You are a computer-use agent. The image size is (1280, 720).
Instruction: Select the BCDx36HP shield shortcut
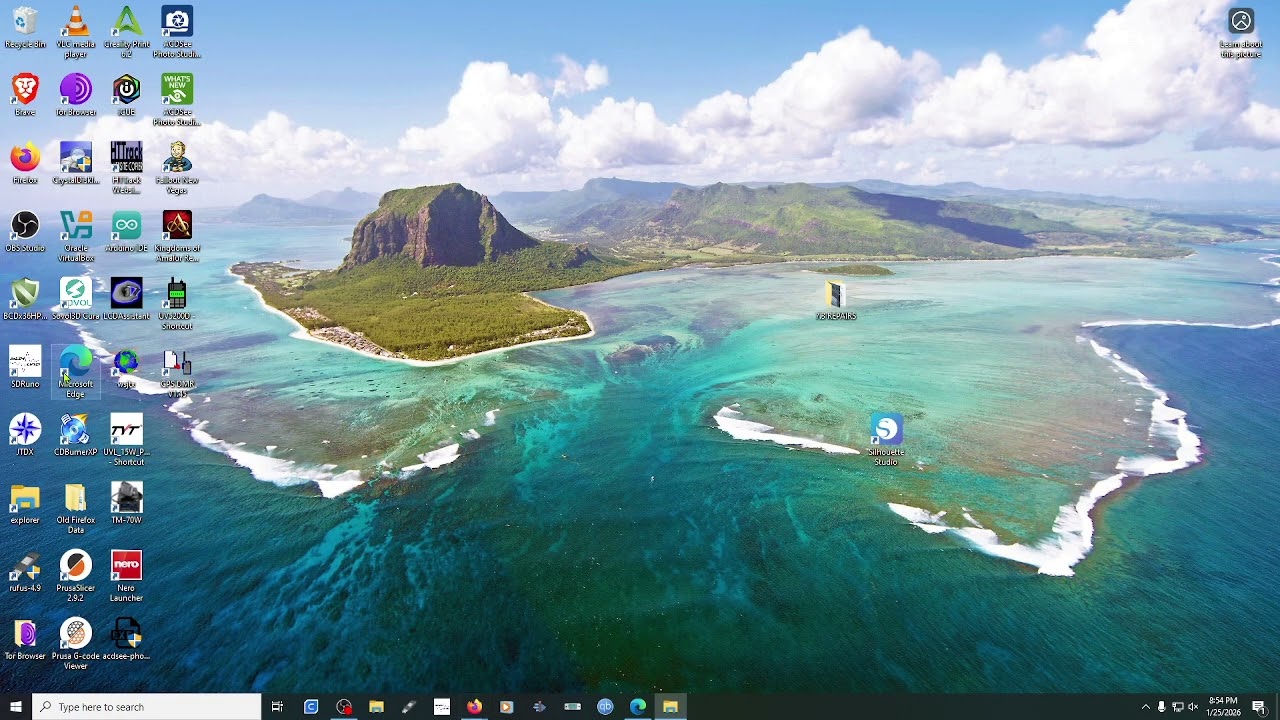[x=25, y=299]
